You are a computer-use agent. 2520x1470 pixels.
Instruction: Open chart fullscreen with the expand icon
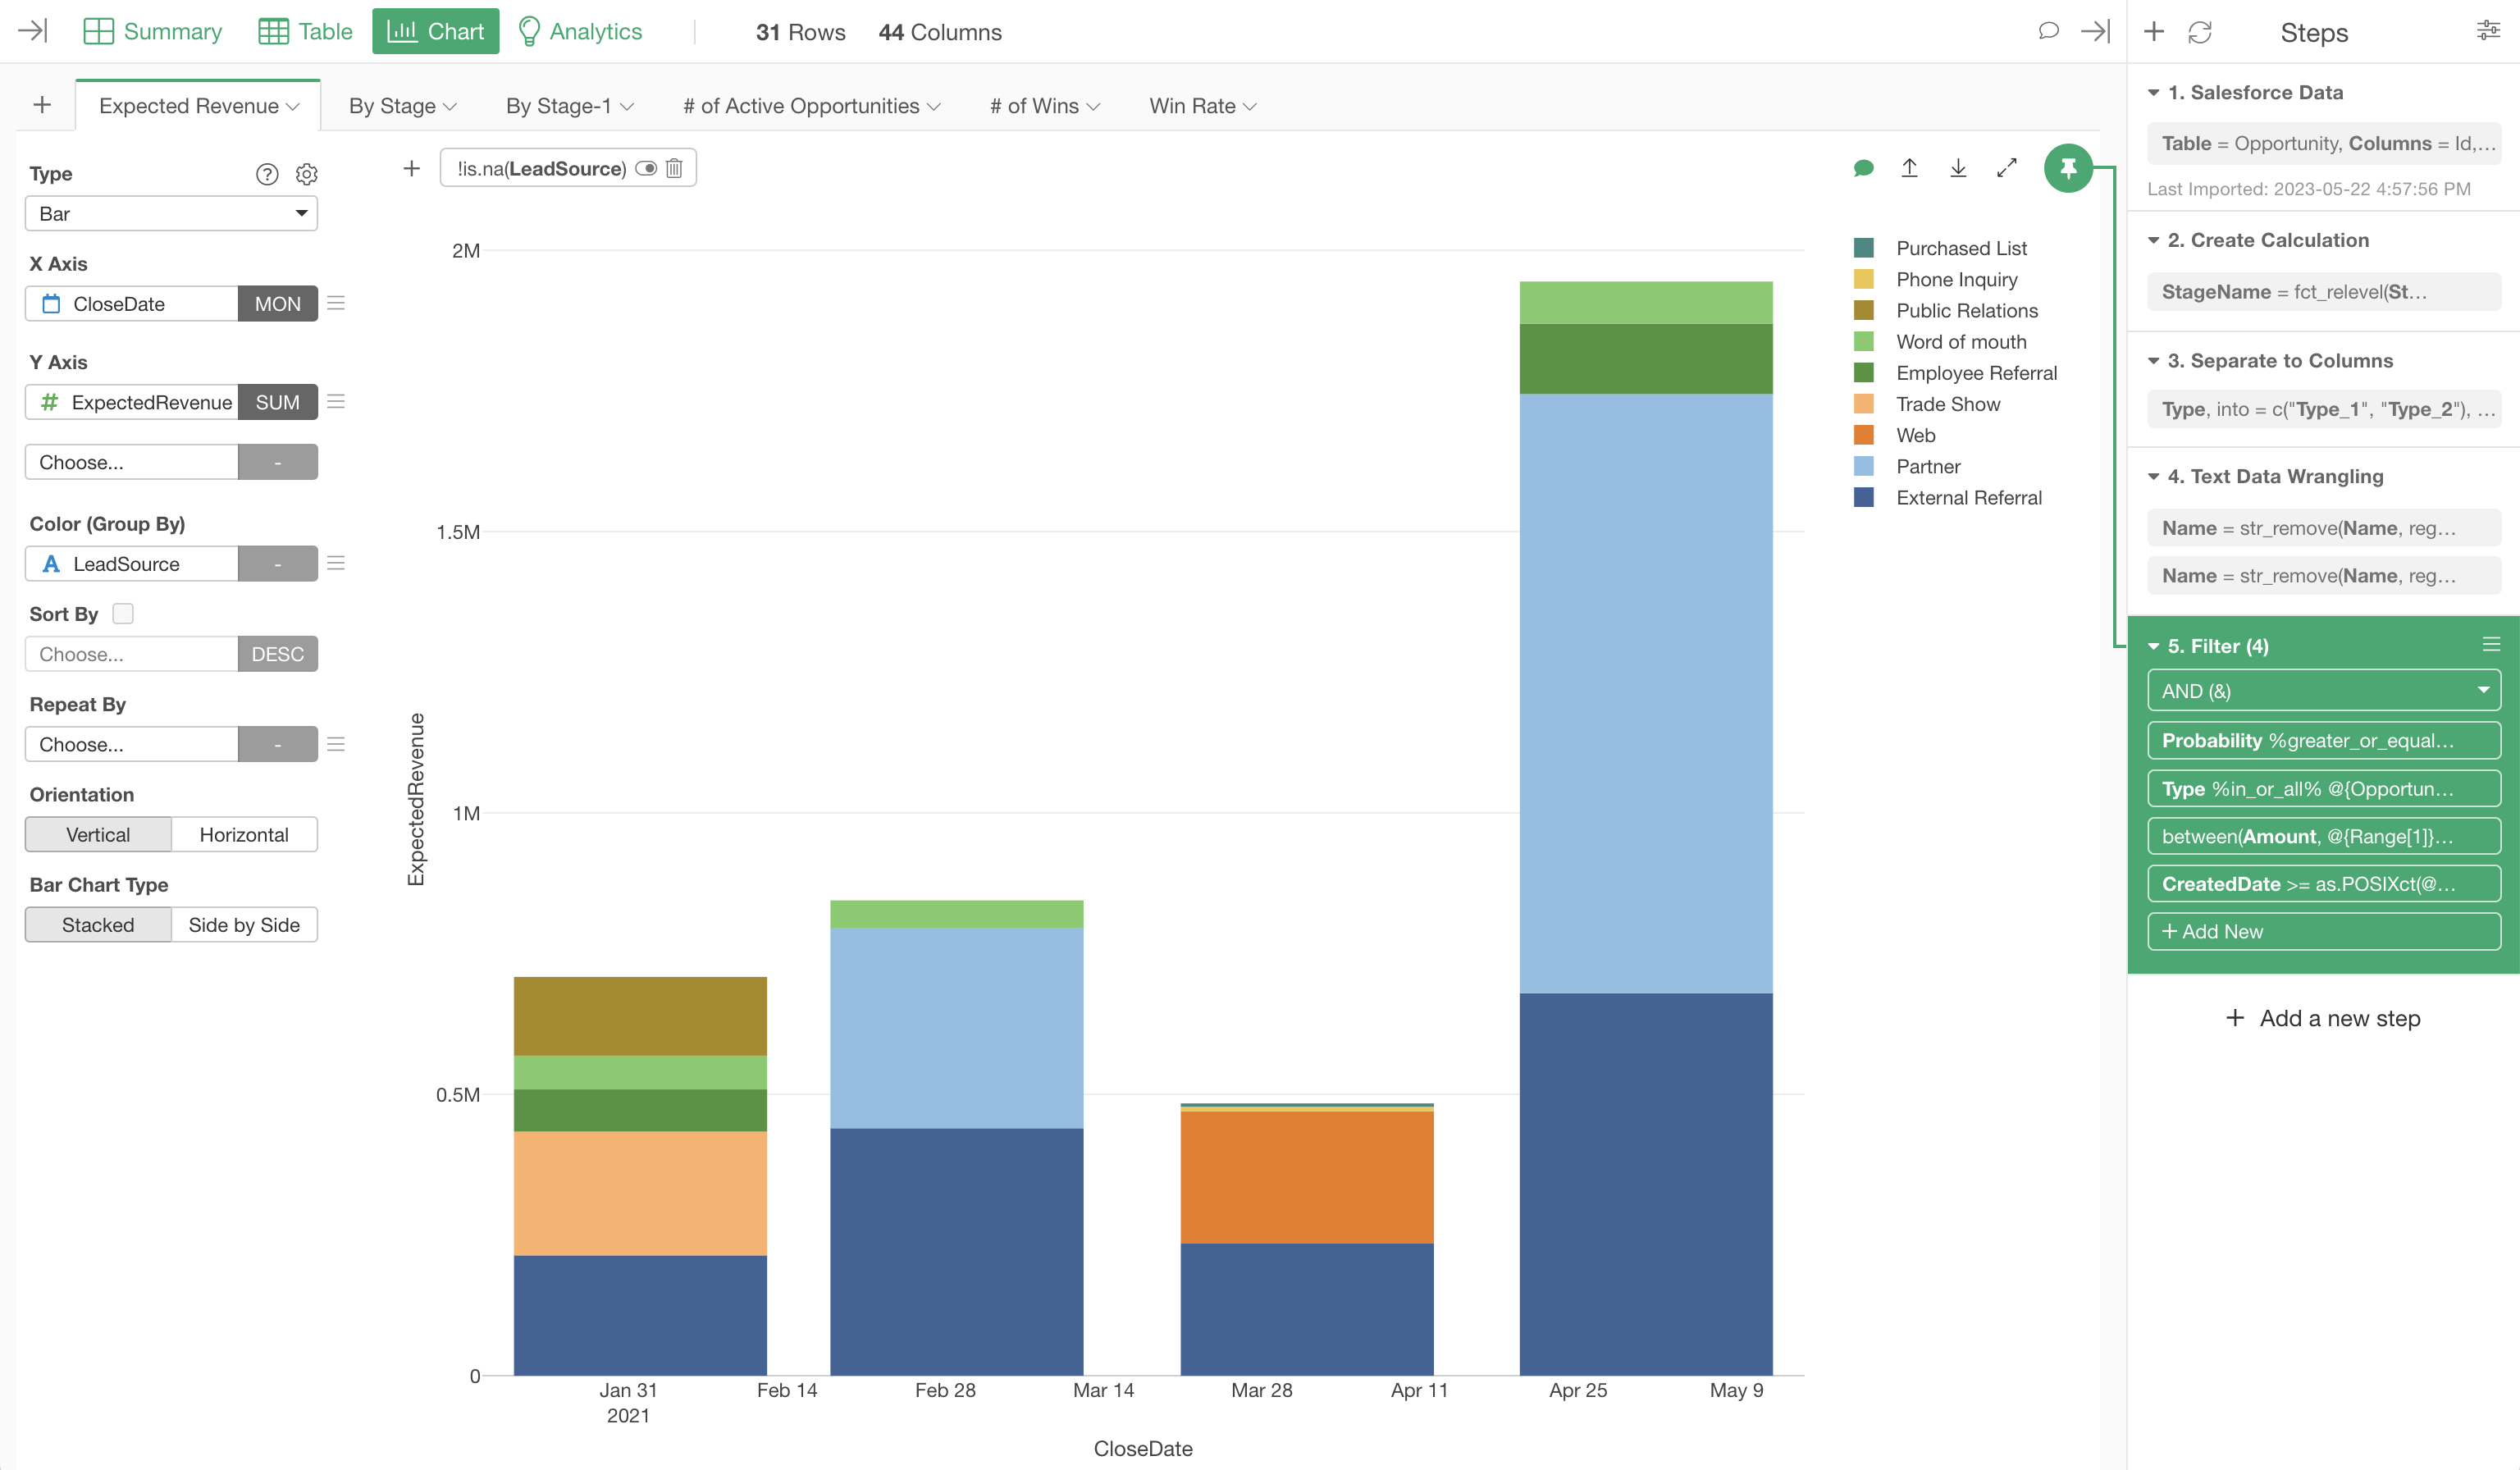coord(2006,168)
